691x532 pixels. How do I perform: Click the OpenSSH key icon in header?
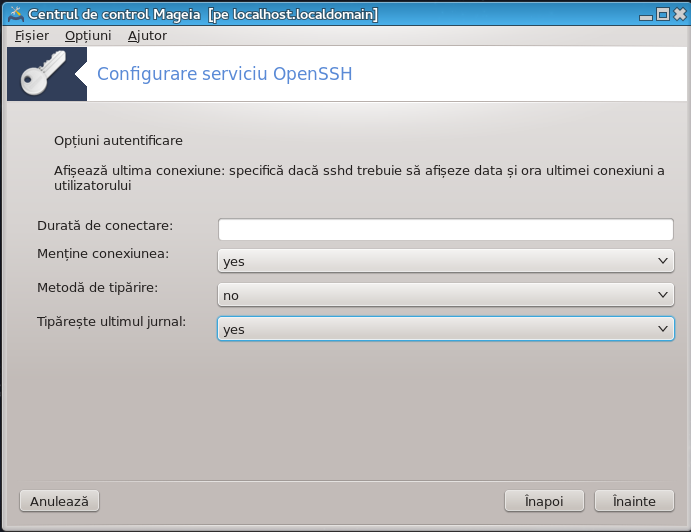pyautogui.click(x=43, y=73)
